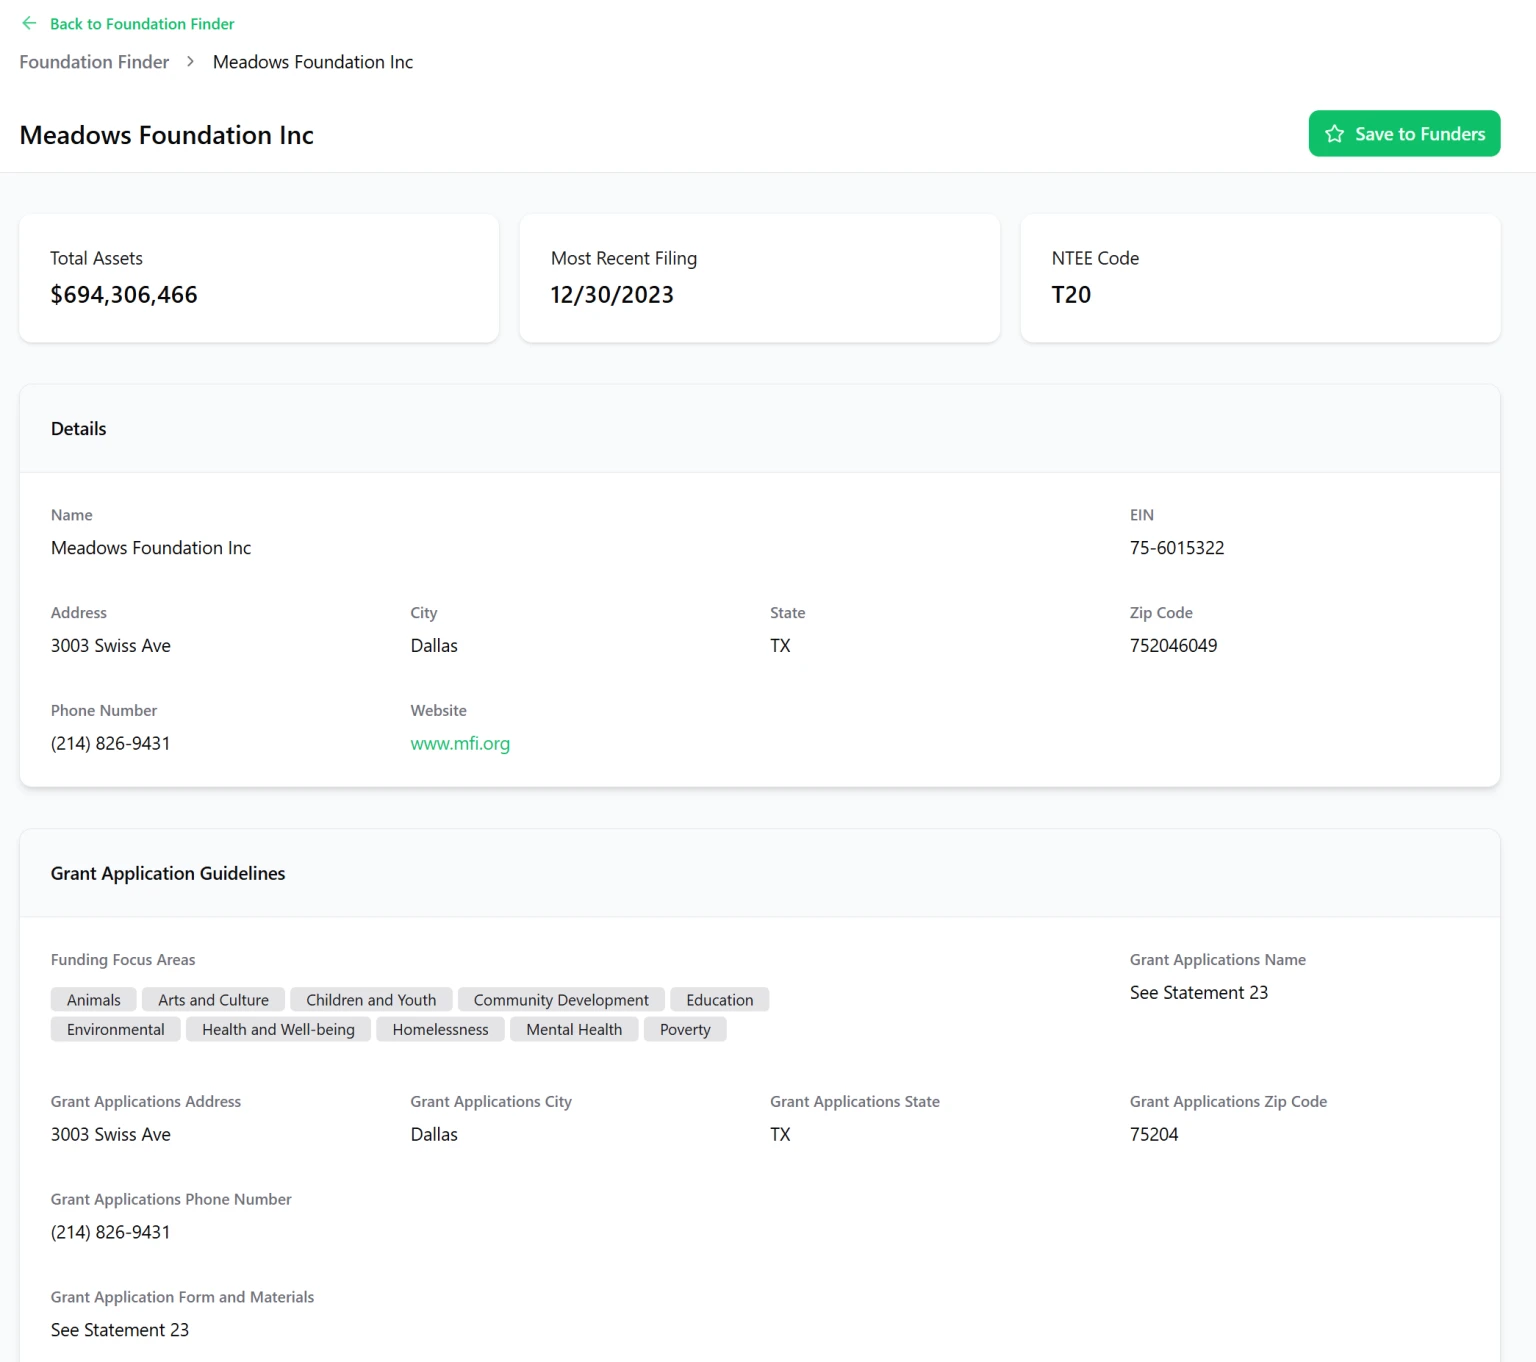The image size is (1536, 1362).
Task: Click the Total Assets card
Action: point(259,278)
